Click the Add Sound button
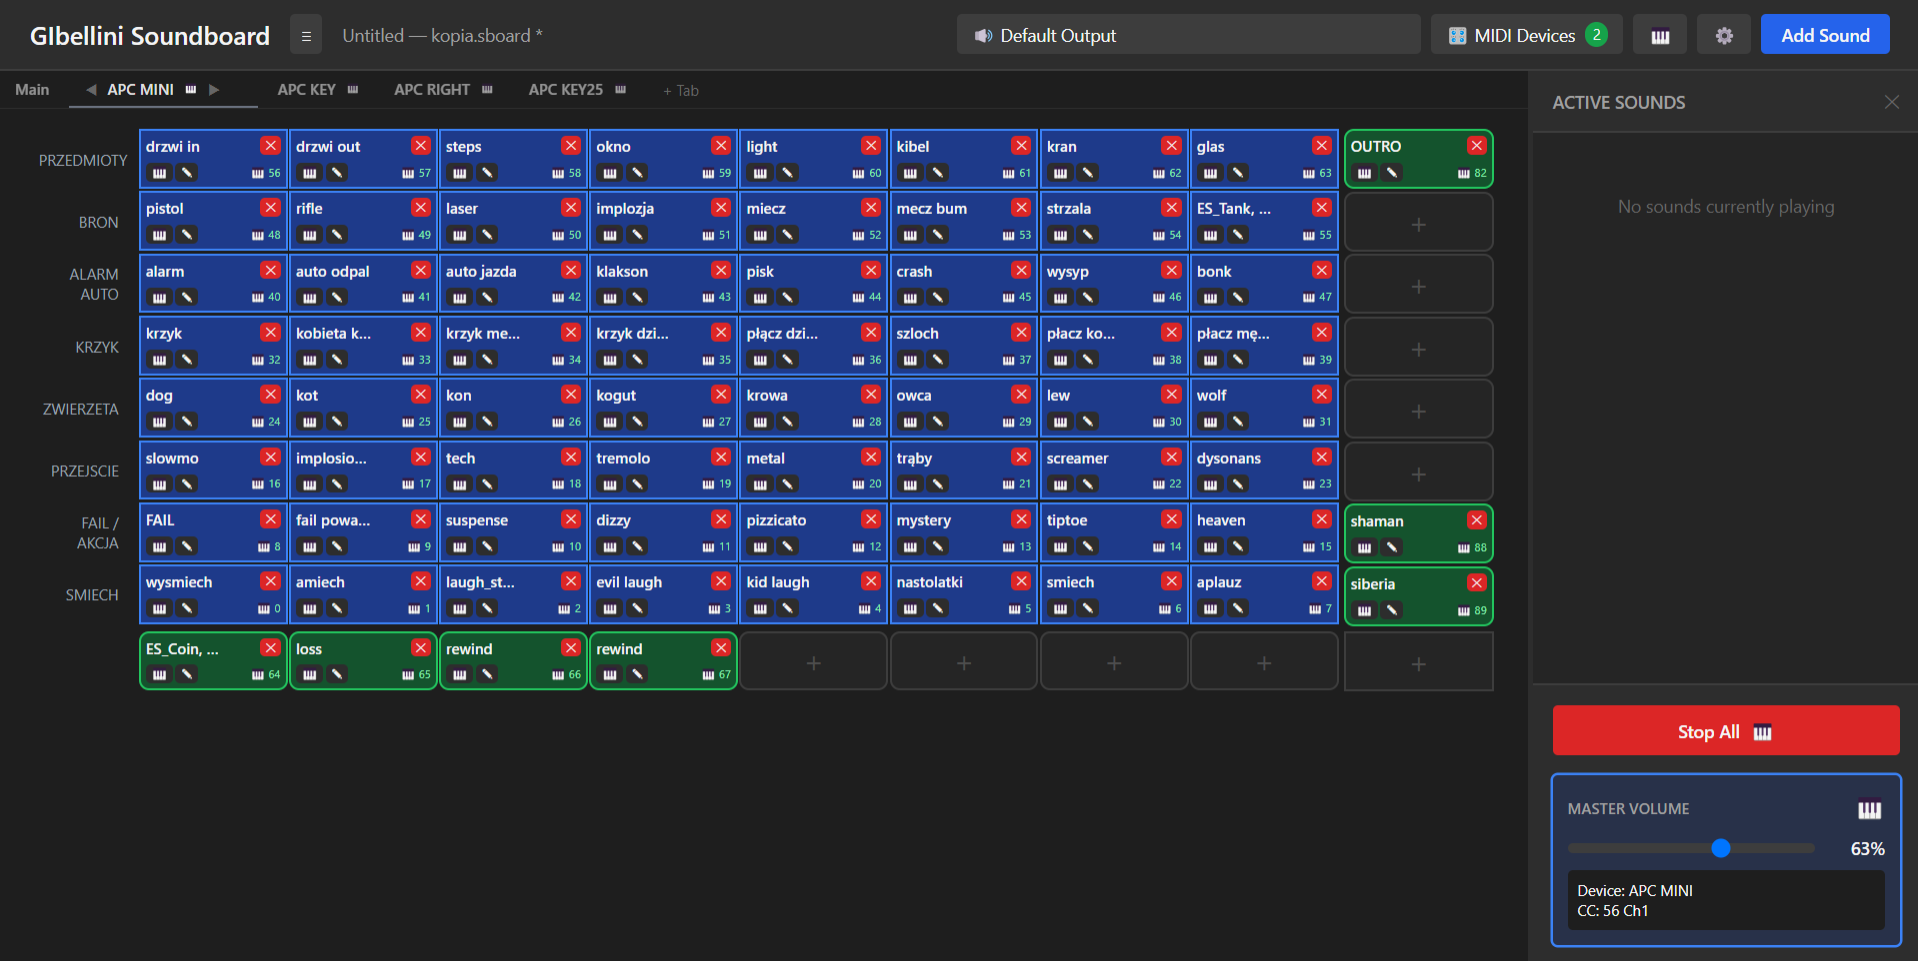 [1824, 34]
